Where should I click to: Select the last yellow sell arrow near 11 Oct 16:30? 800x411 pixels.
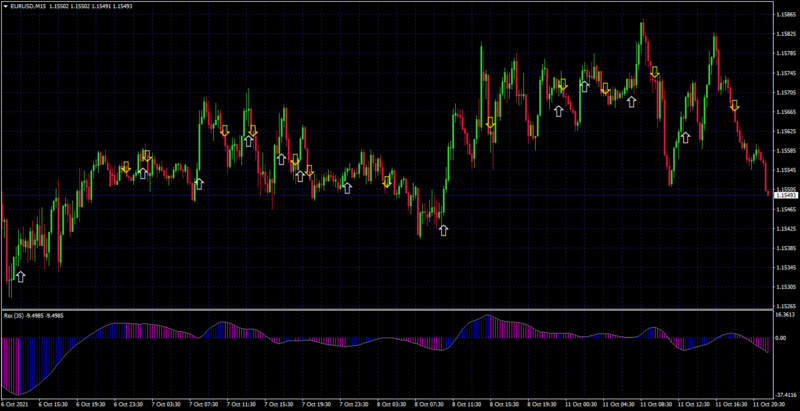(x=734, y=106)
